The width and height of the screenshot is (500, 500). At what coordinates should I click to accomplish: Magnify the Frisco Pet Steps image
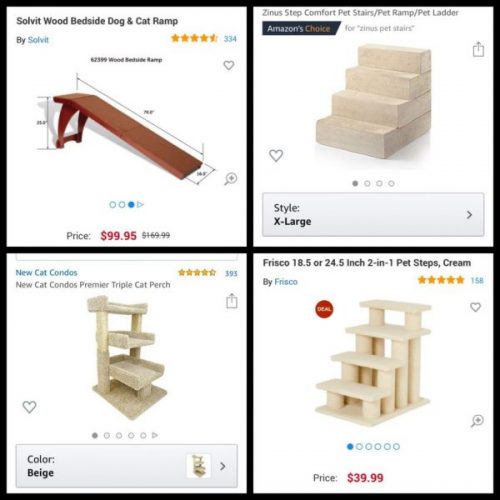477,421
